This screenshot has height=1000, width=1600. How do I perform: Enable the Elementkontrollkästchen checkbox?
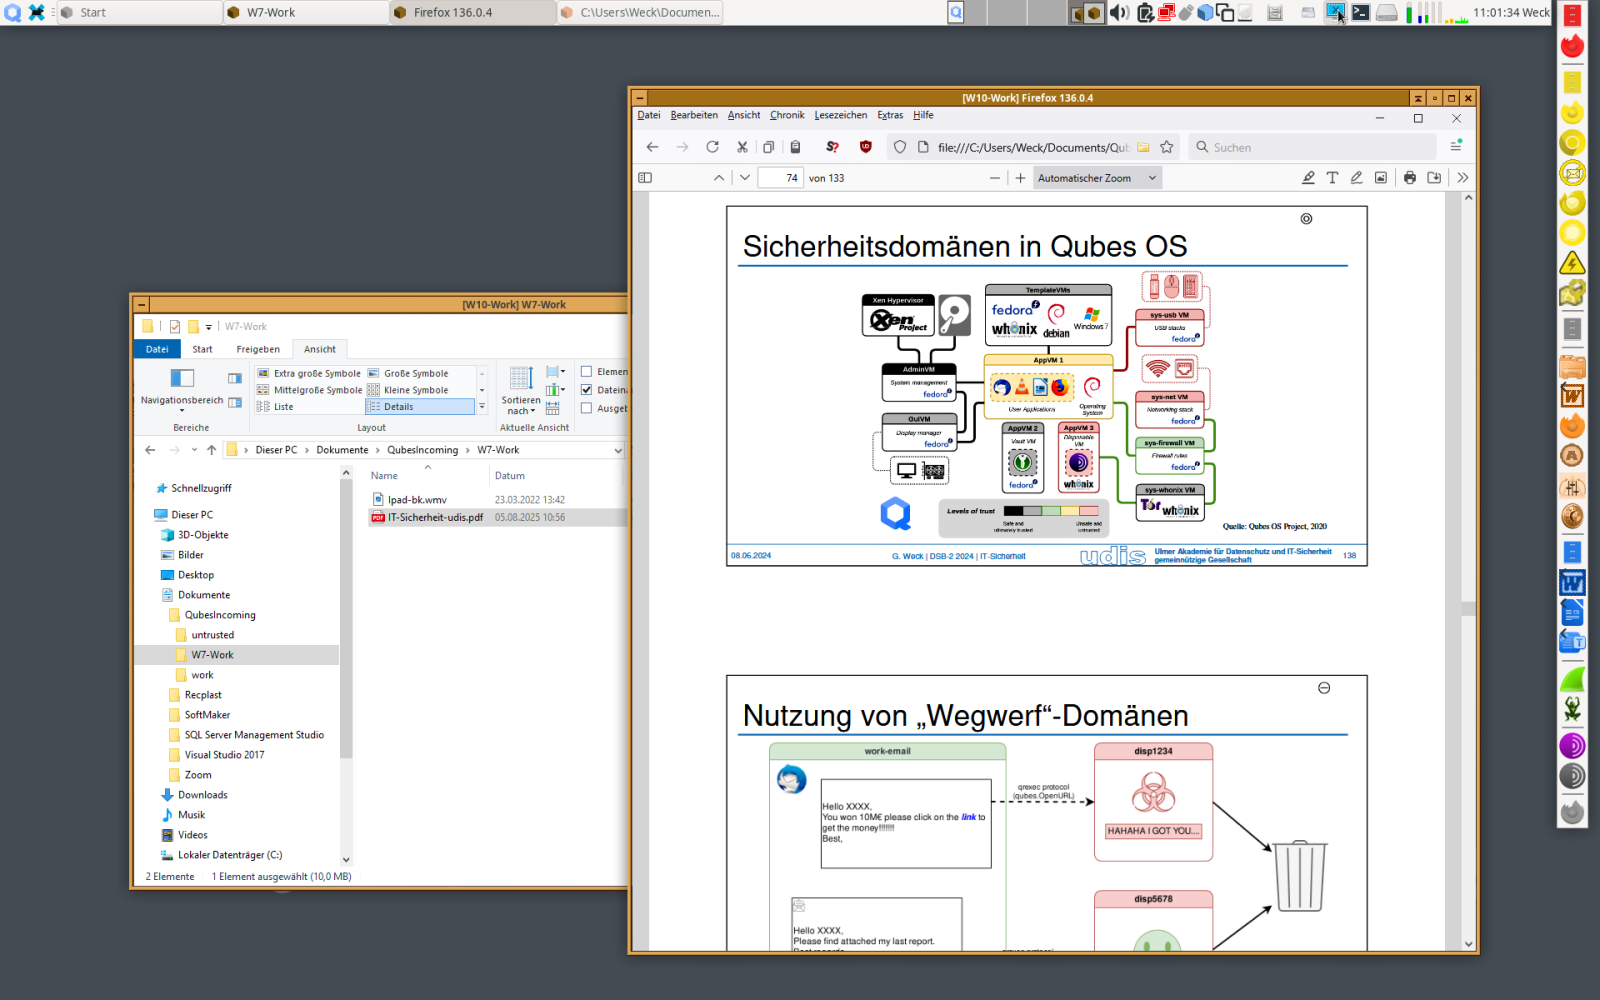(587, 372)
